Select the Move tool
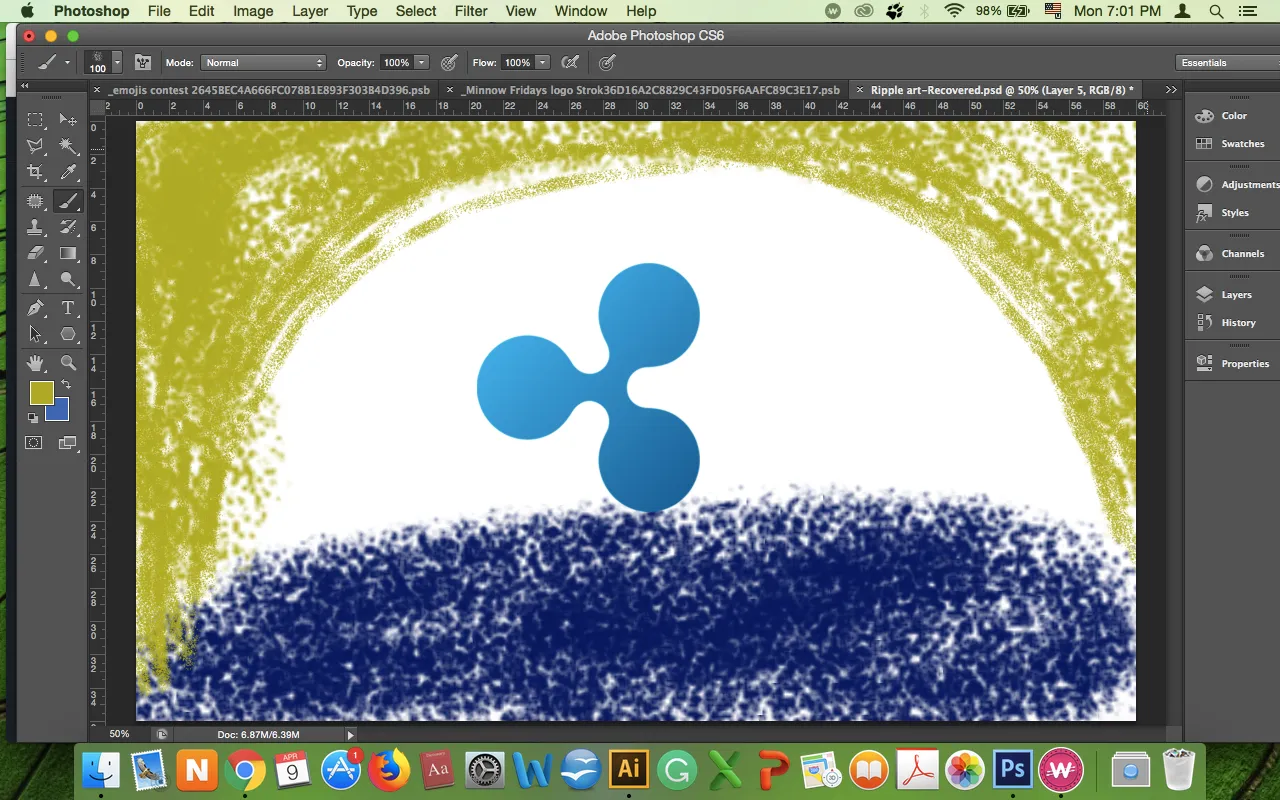 68,120
